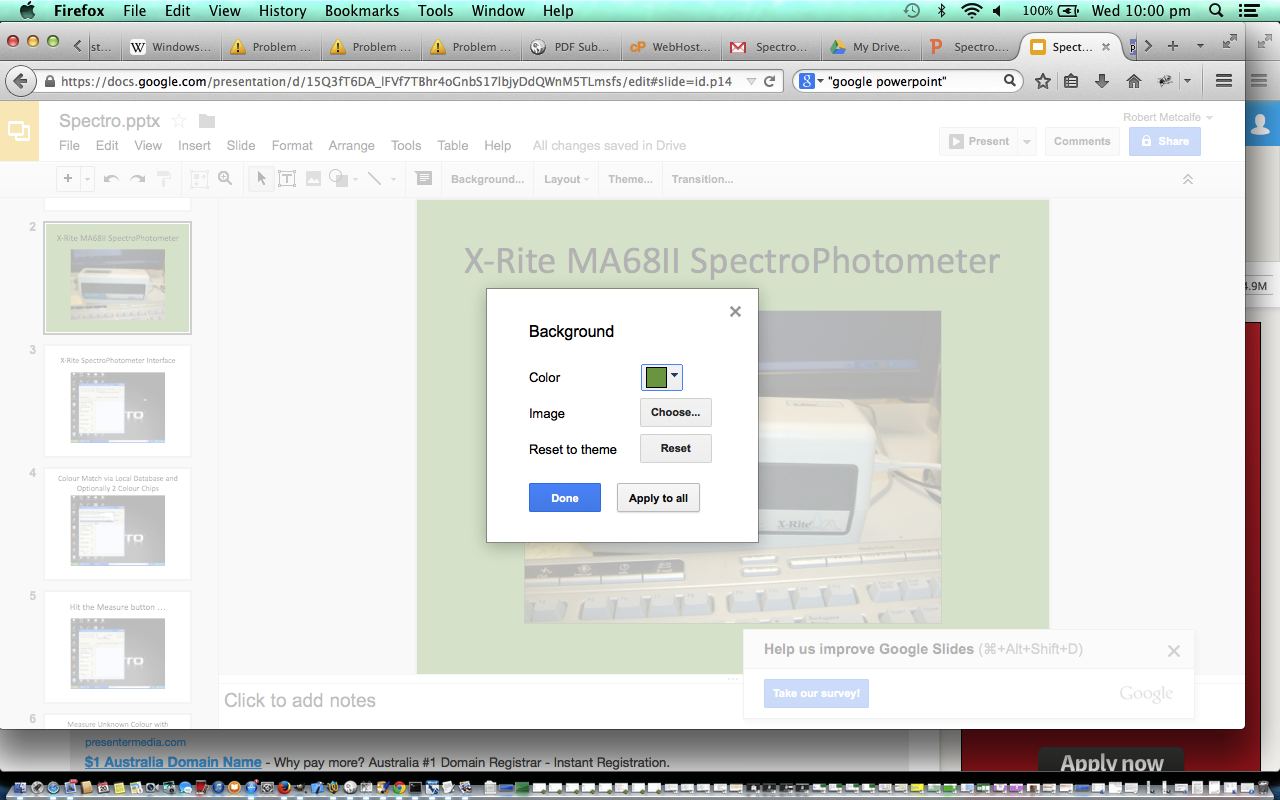Viewport: 1280px width, 800px height.
Task: Click the Choose image button
Action: click(675, 412)
